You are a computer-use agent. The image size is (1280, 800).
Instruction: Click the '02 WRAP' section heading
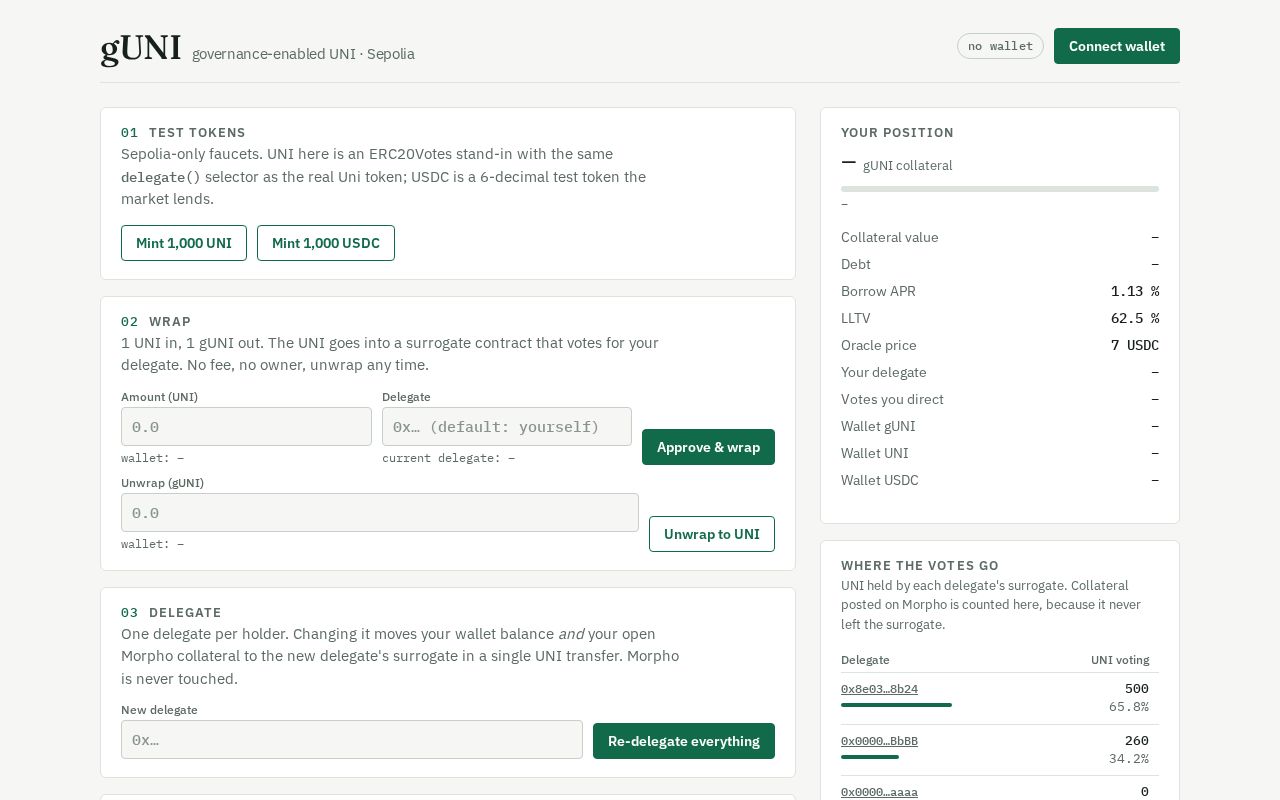click(x=156, y=321)
